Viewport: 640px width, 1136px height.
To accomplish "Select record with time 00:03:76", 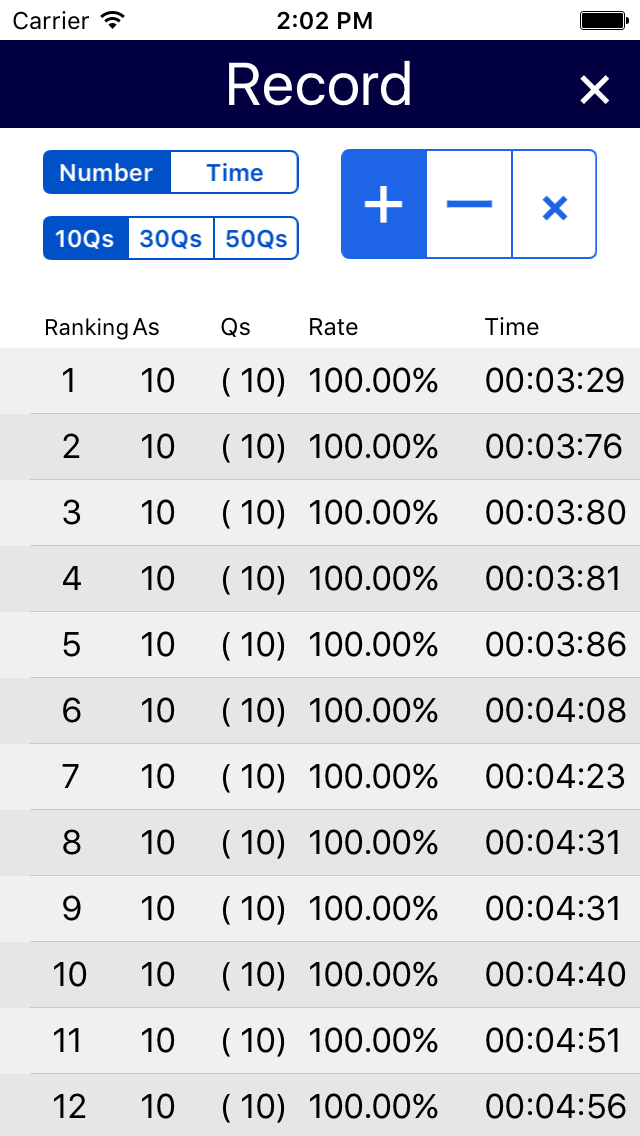I will point(320,447).
